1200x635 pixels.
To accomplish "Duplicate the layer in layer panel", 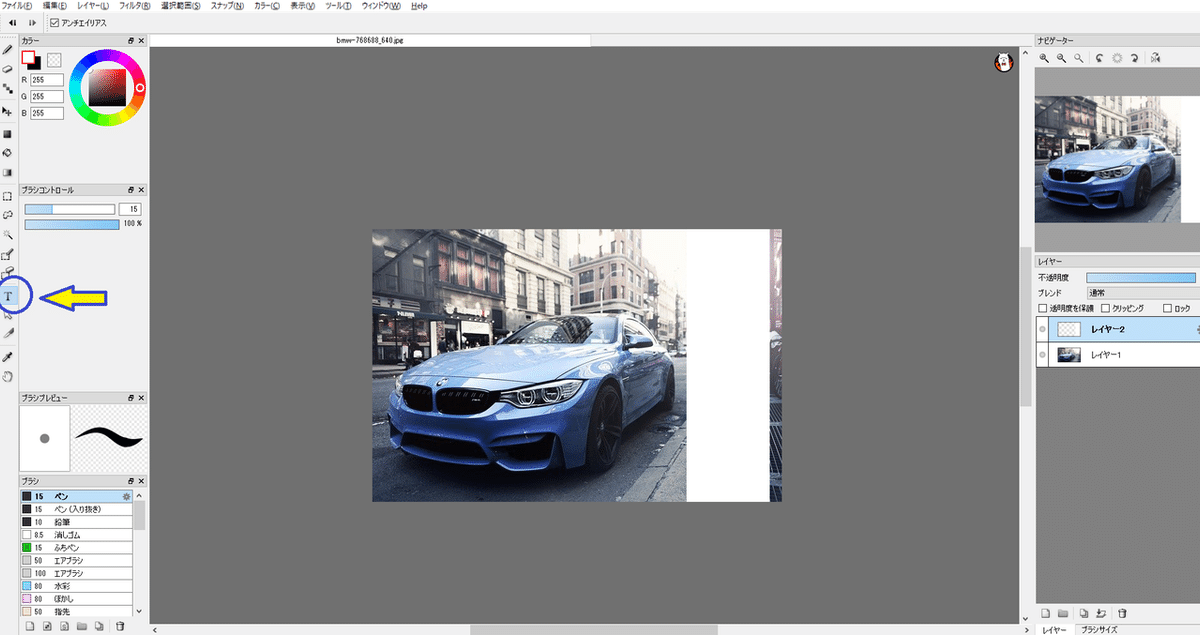I will (x=1083, y=612).
